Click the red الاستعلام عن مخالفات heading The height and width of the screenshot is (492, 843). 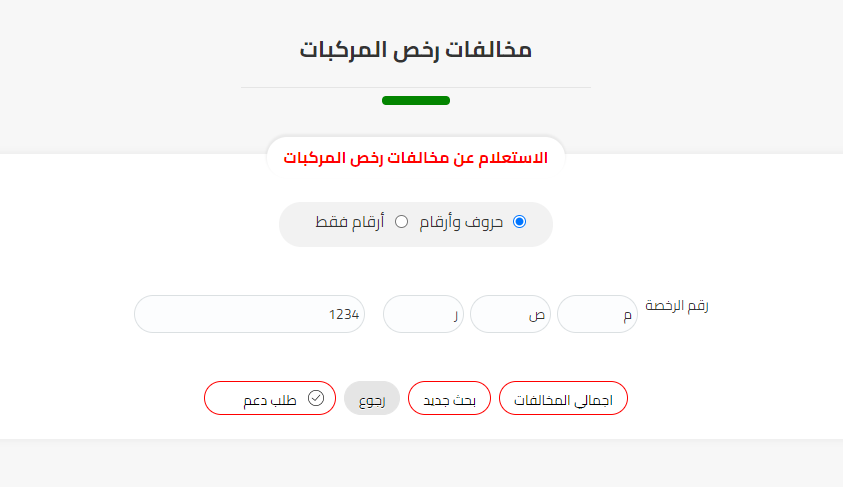click(x=416, y=159)
